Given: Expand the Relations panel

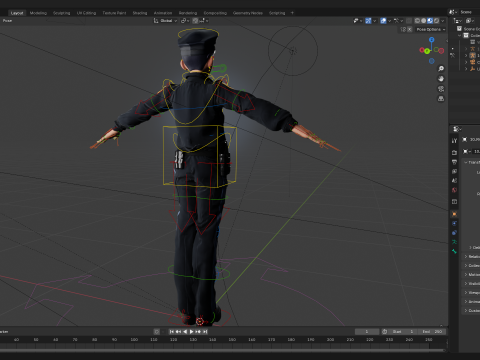Looking at the screenshot, I should [x=472, y=256].
